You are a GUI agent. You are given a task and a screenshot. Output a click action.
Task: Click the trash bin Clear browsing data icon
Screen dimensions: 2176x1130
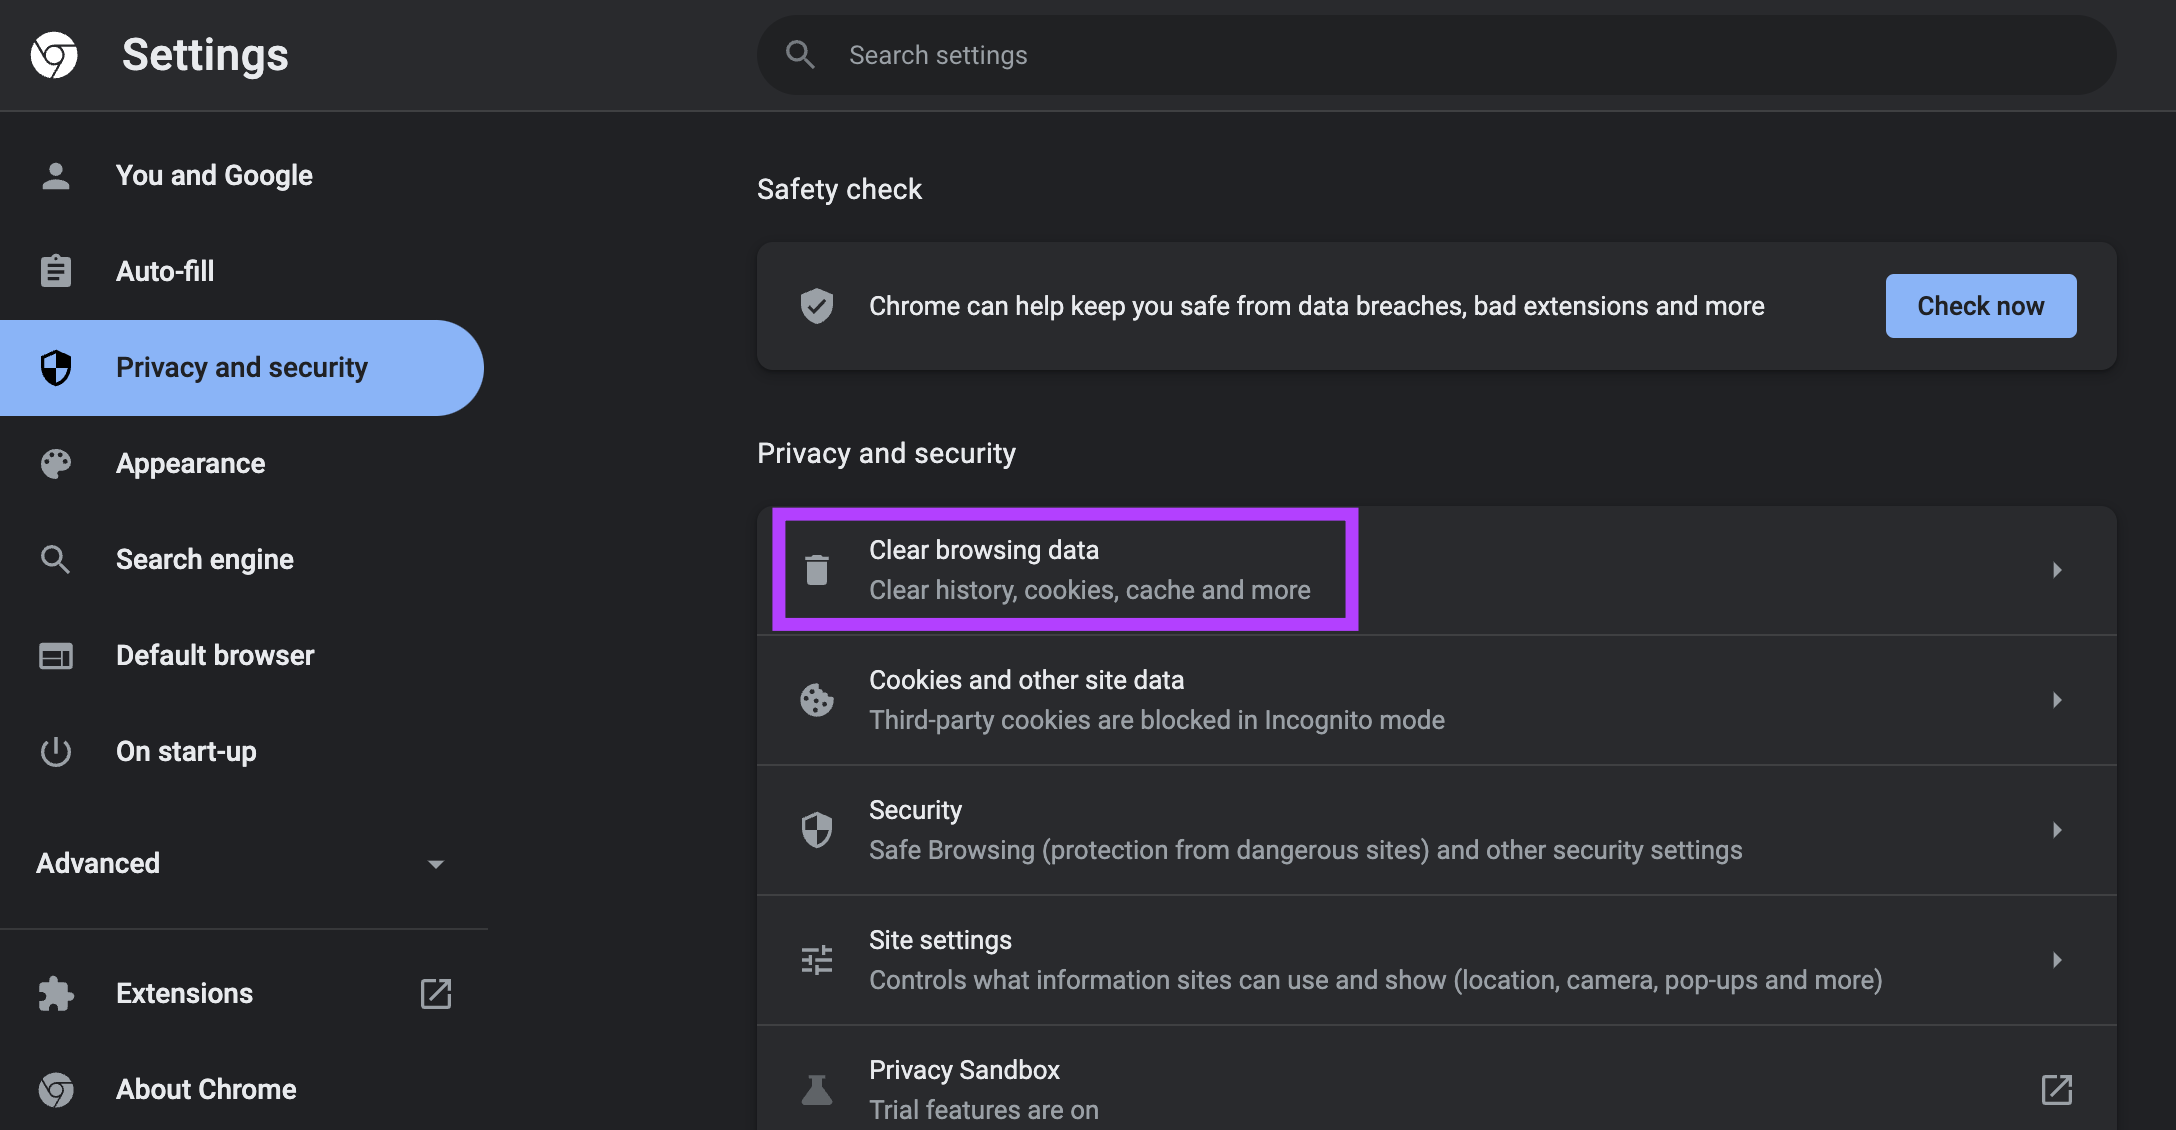(x=817, y=570)
